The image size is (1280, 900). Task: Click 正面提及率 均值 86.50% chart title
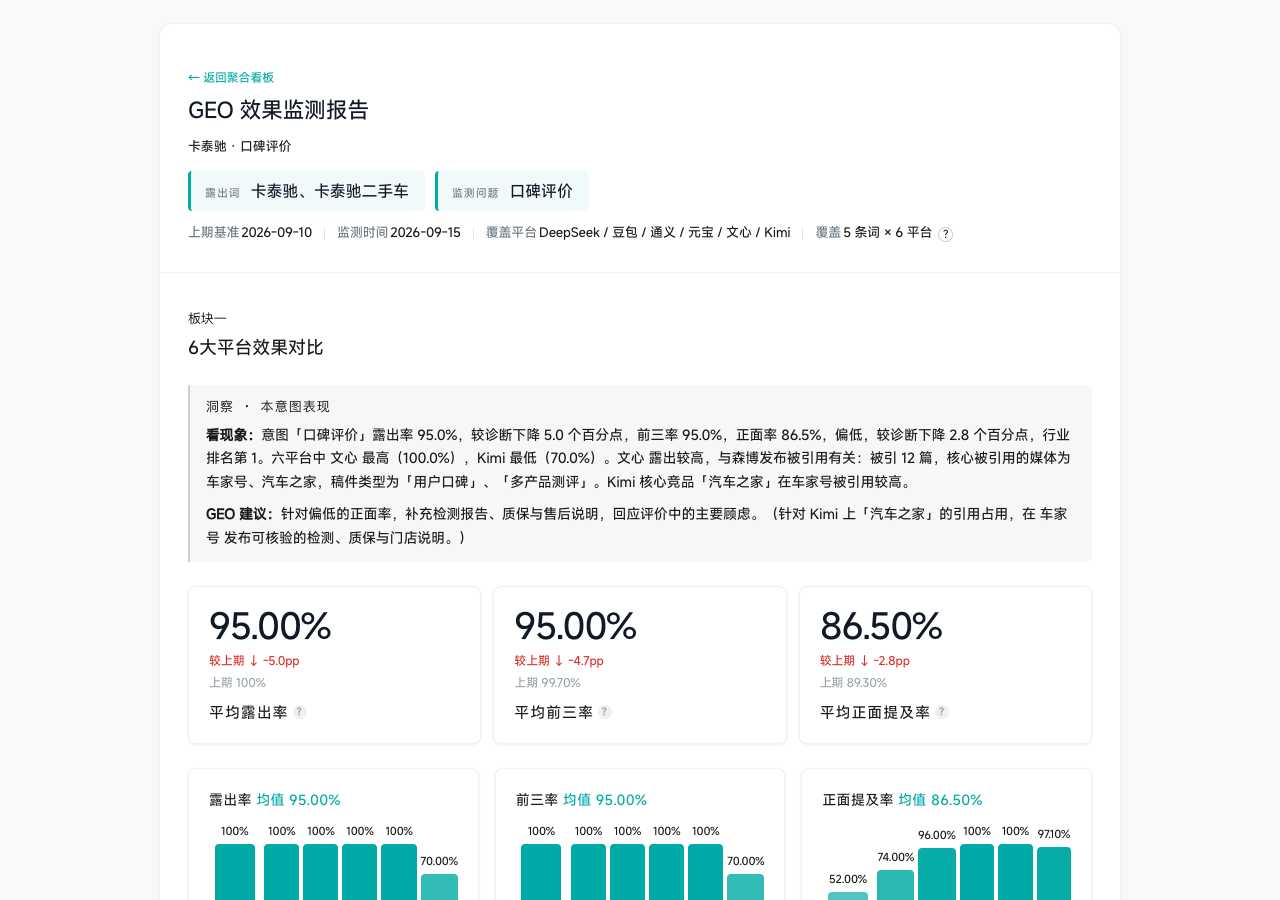[x=902, y=800]
